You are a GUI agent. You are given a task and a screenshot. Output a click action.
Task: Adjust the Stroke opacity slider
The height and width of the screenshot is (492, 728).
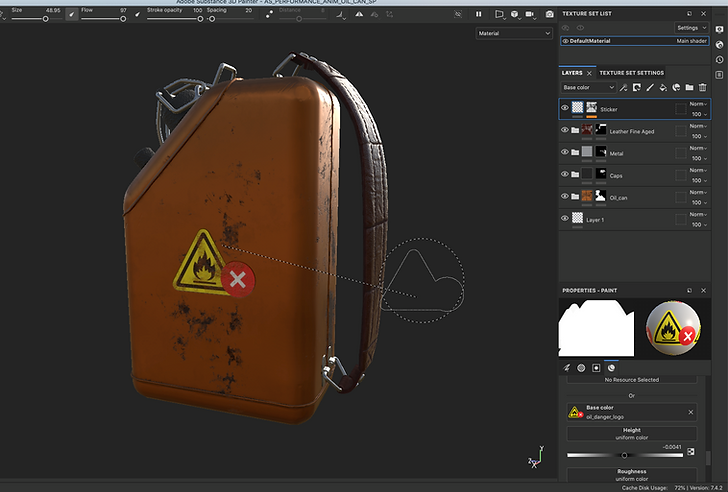coord(175,19)
